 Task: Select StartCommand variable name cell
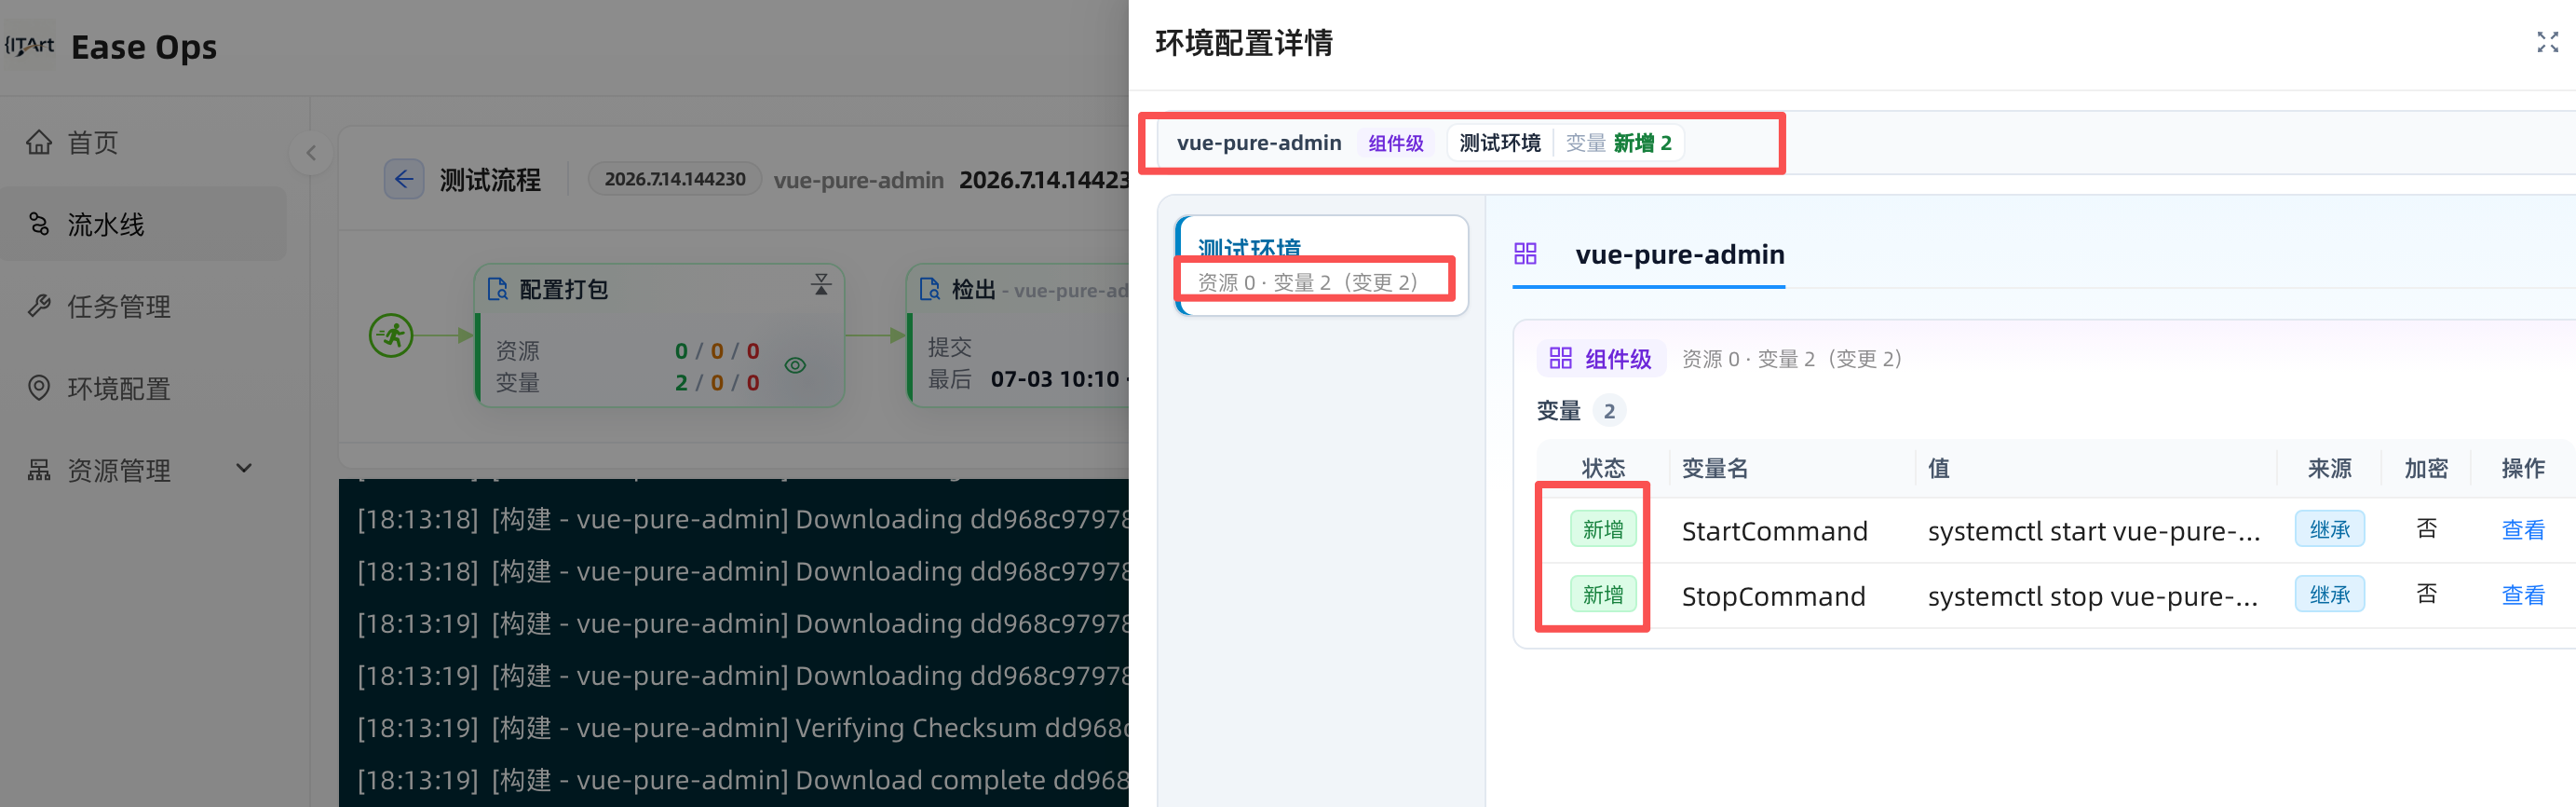(1774, 531)
